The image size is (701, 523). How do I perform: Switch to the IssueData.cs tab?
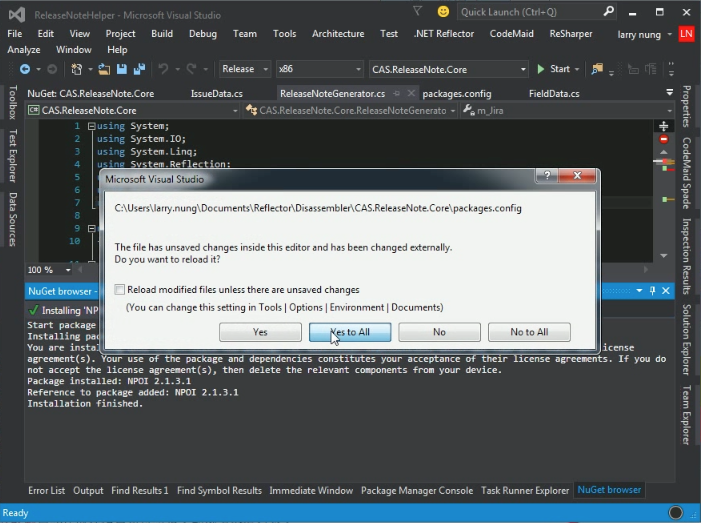(217, 94)
